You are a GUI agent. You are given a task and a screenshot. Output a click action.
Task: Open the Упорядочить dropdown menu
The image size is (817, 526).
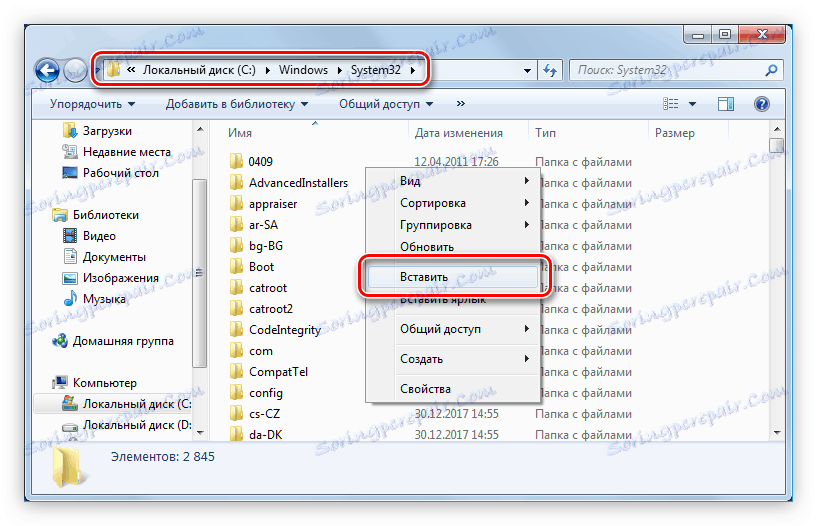click(x=92, y=104)
